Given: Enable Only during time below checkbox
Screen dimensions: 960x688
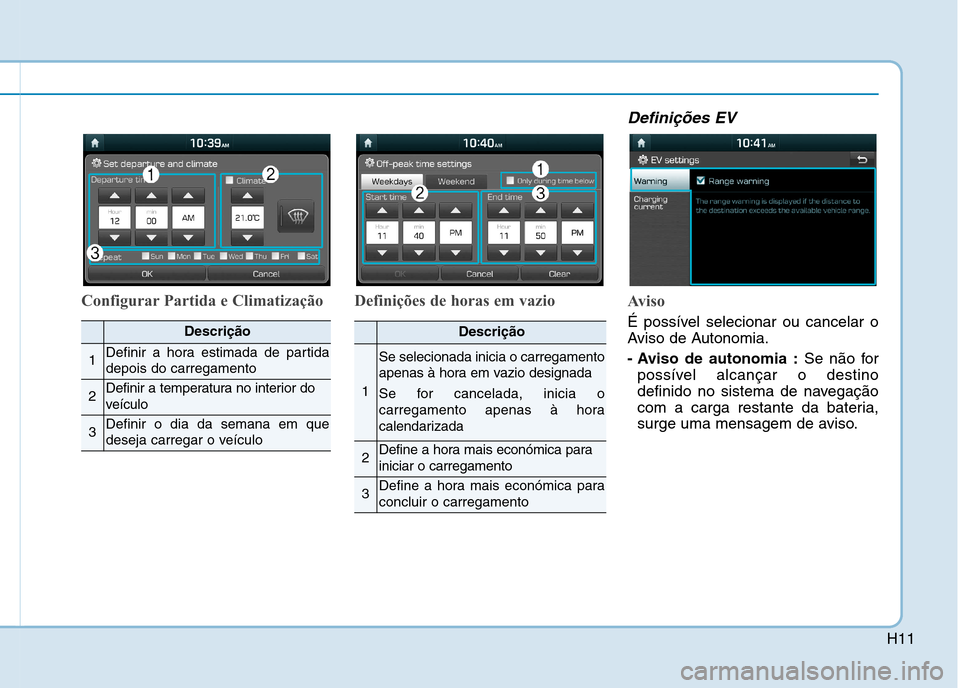Looking at the screenshot, I should [510, 181].
